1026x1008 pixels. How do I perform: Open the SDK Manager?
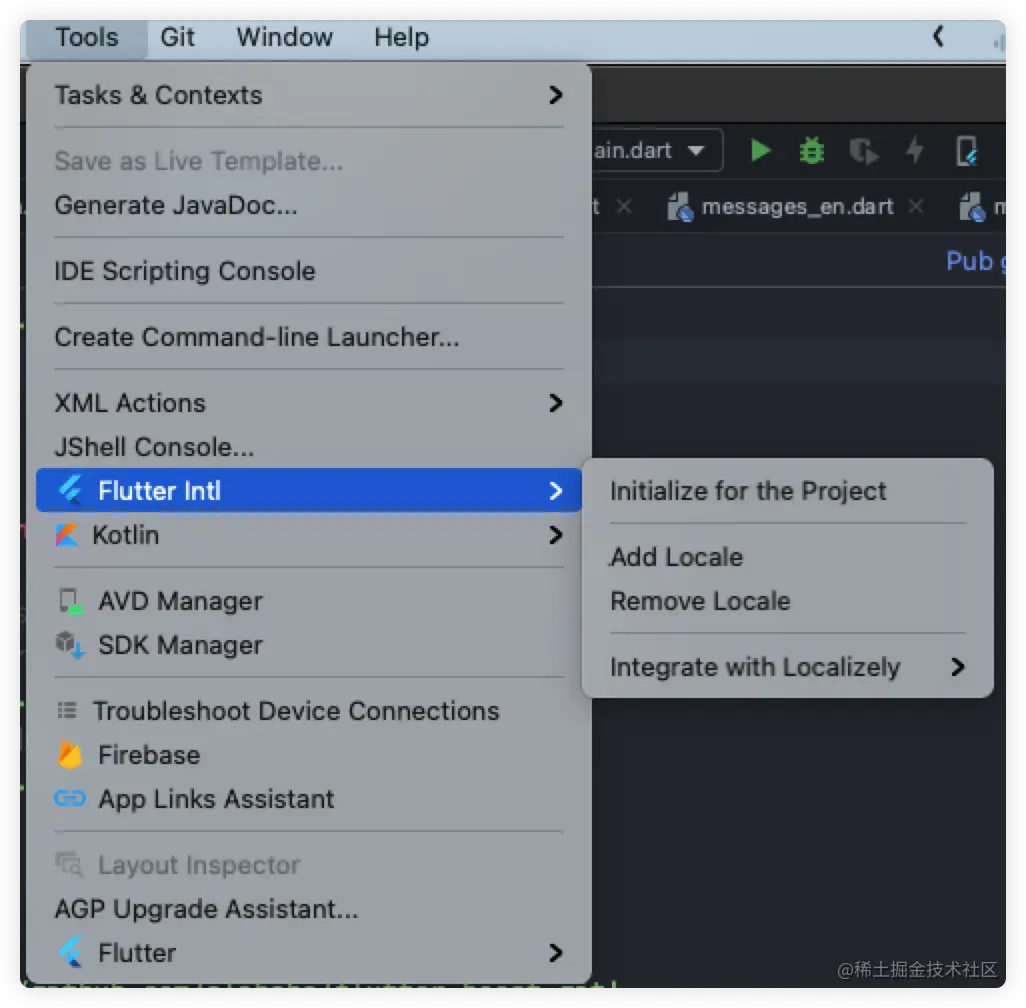pyautogui.click(x=178, y=645)
